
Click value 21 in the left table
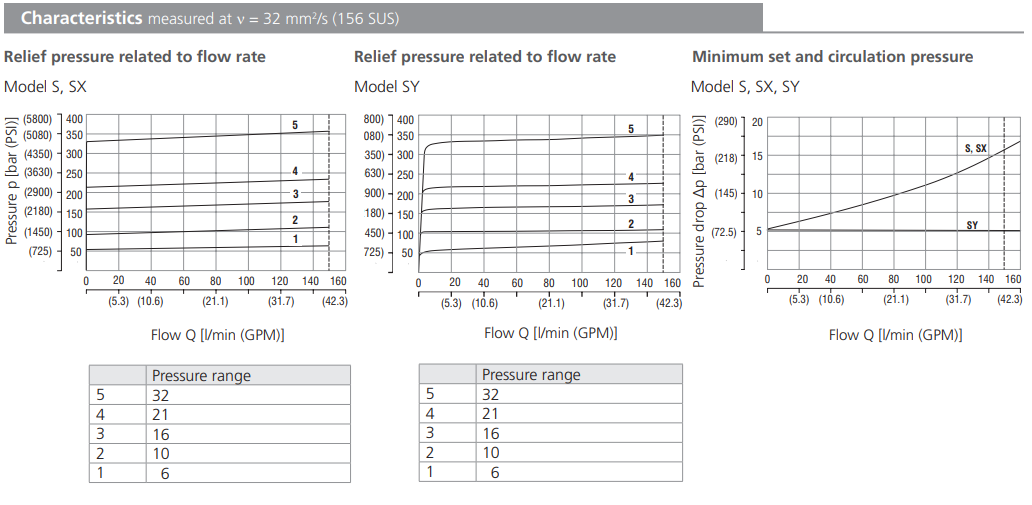(160, 414)
